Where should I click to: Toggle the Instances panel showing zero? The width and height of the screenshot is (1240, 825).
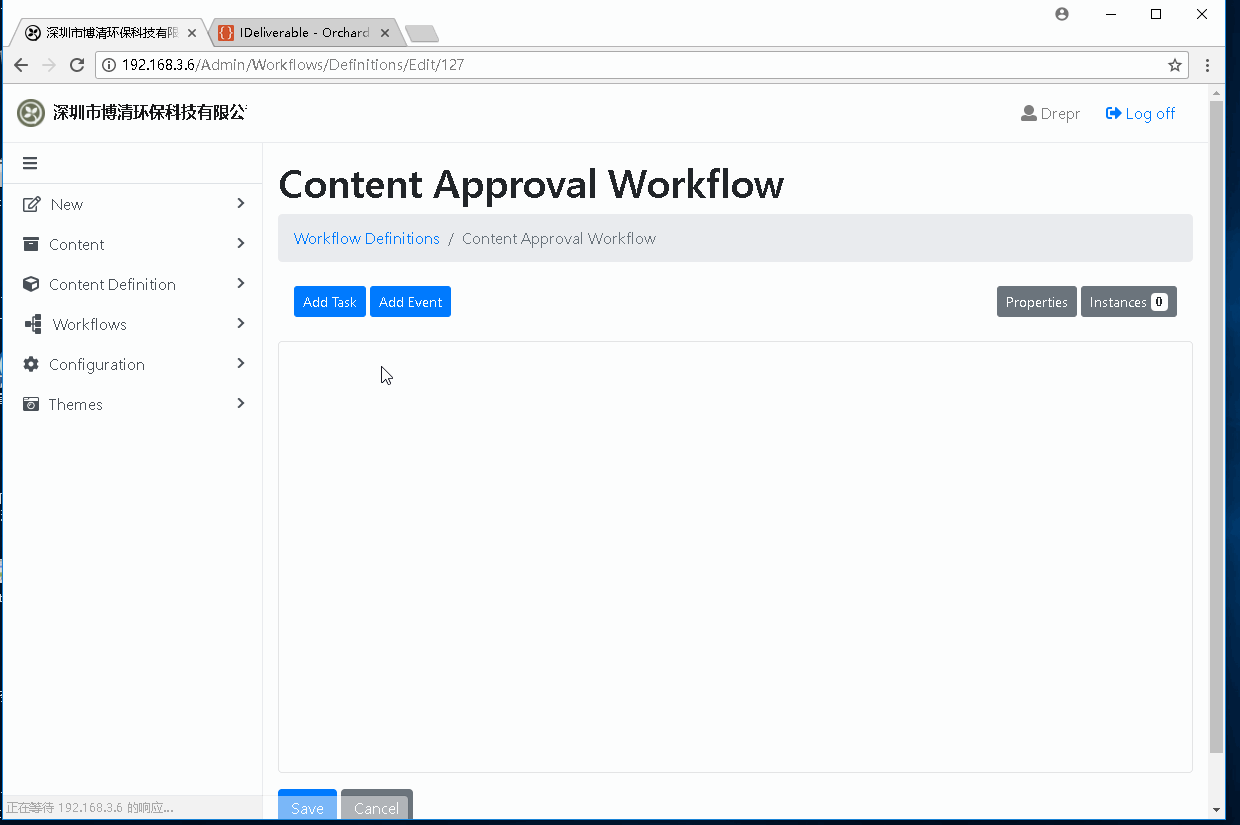tap(1128, 301)
